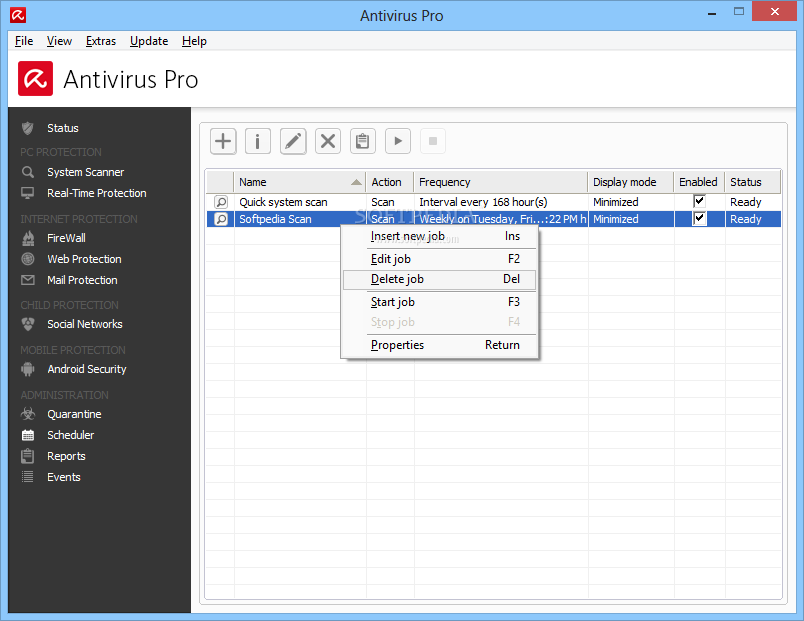Click the Avira icon in title bar
Image resolution: width=804 pixels, height=621 pixels.
click(18, 15)
